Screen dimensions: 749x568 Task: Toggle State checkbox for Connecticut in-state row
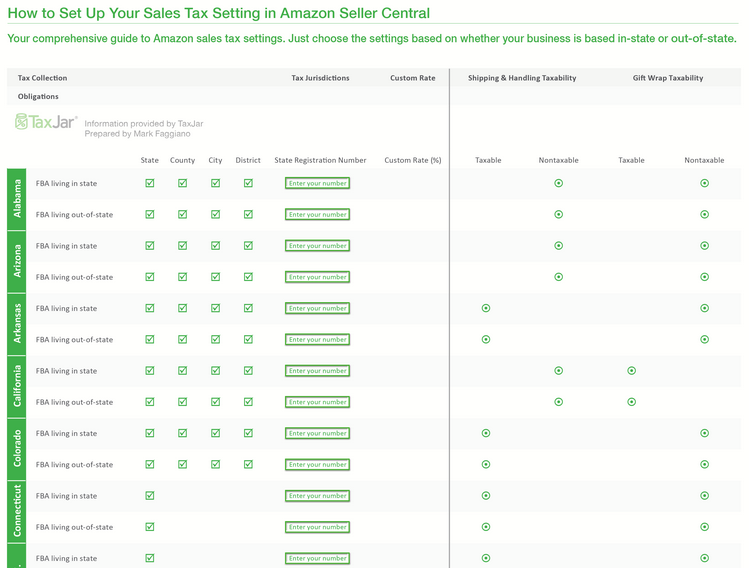point(150,496)
